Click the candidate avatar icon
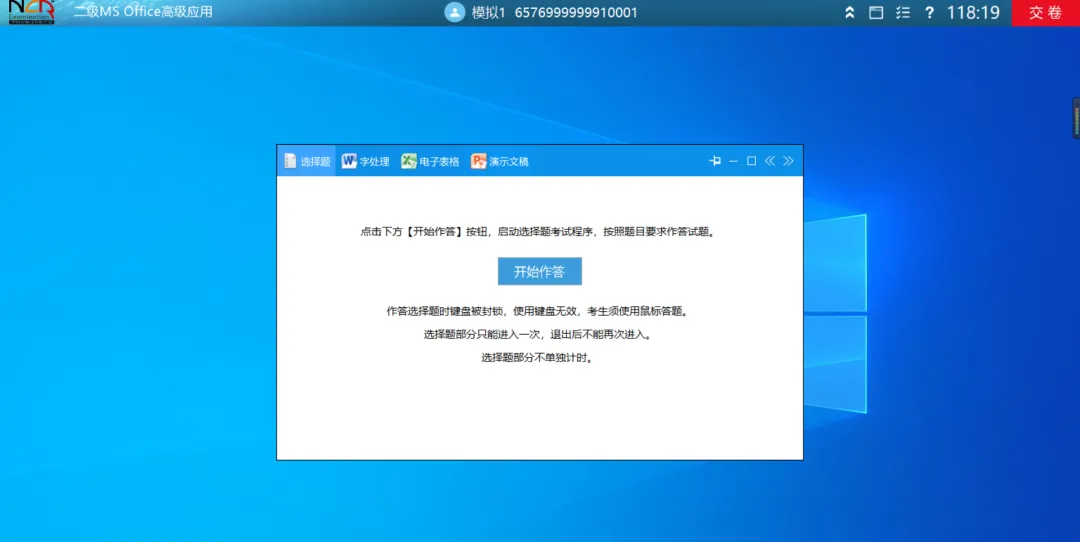Screen dimensions: 1080x542 click(x=455, y=12)
